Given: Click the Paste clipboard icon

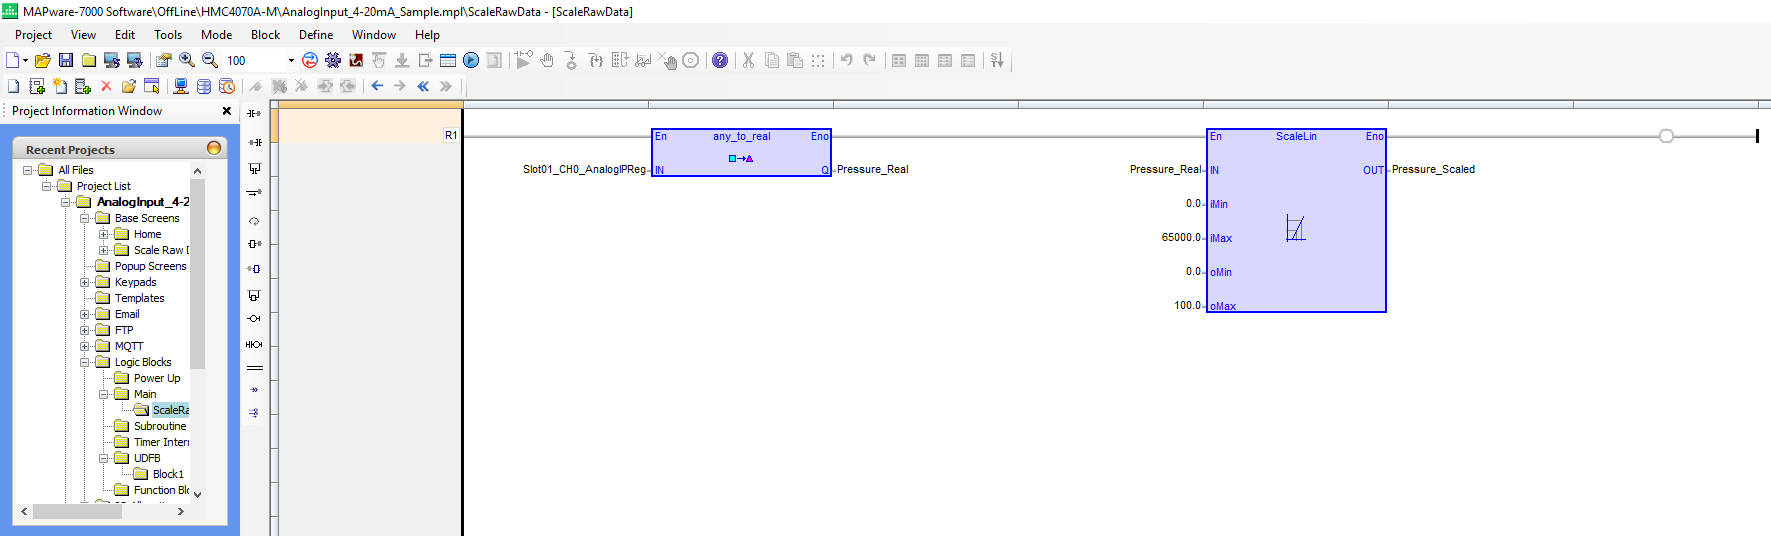Looking at the screenshot, I should click(x=795, y=61).
